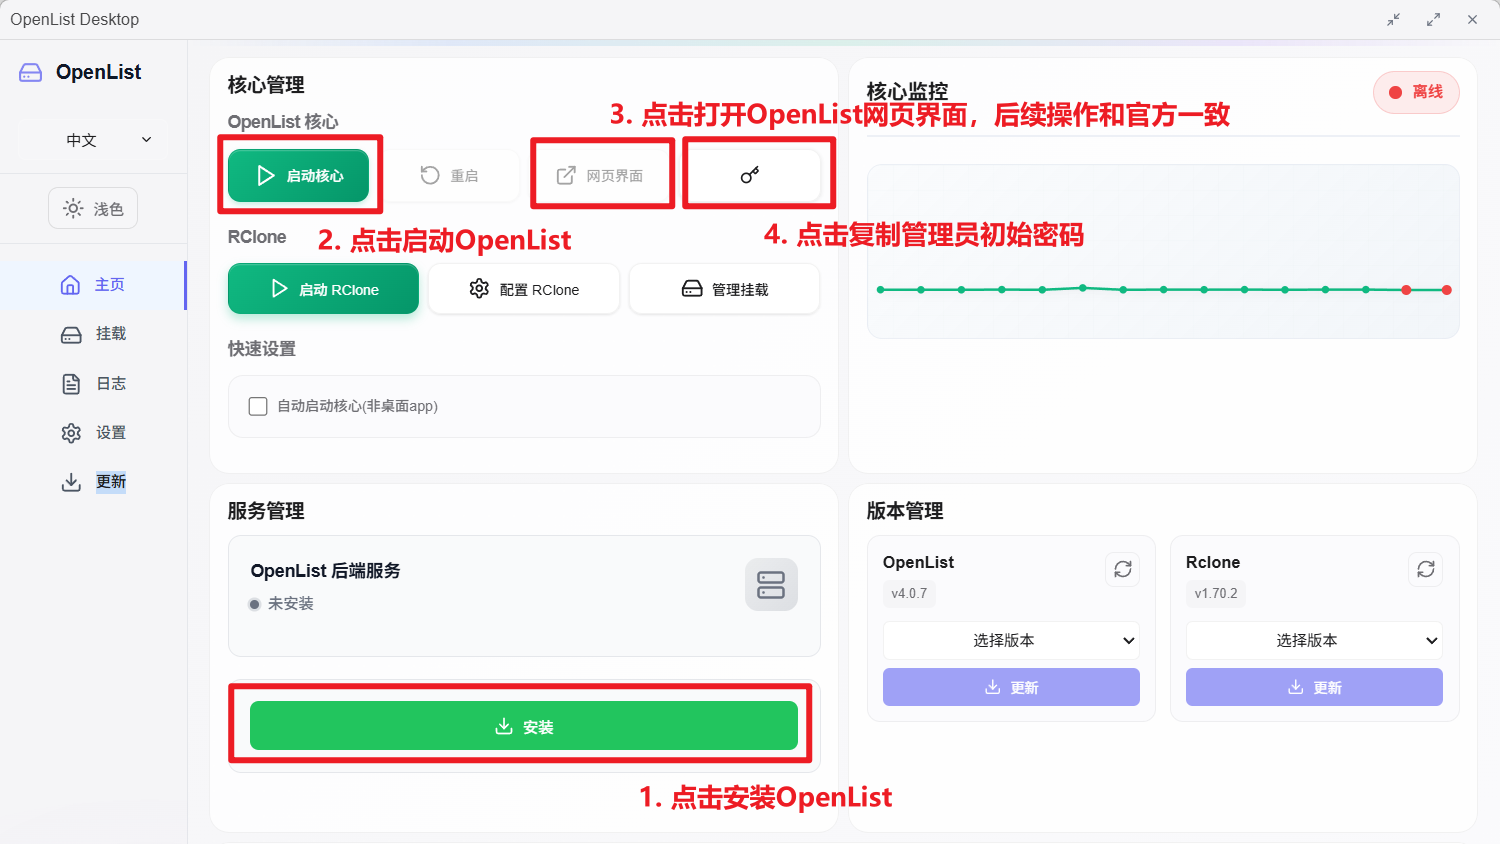Go to the 主页 home page
1500x844 pixels.
[x=93, y=285]
